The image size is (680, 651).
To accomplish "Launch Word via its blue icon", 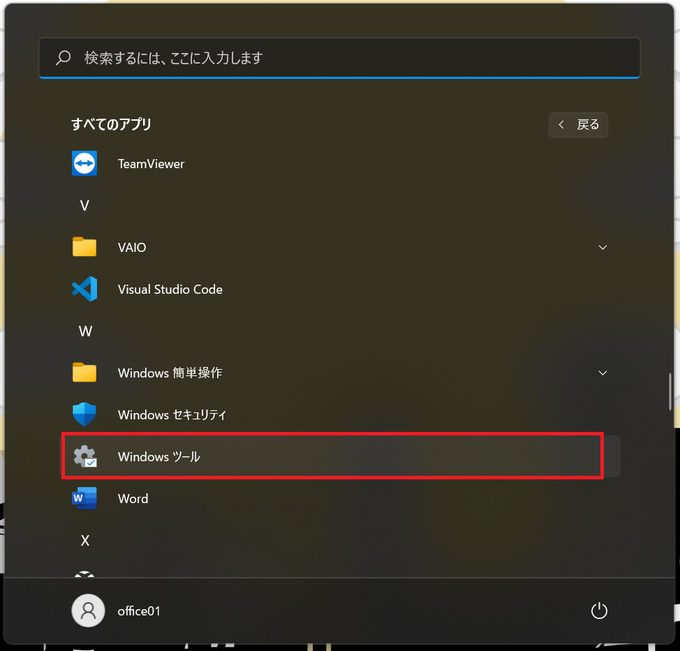I will pos(84,498).
